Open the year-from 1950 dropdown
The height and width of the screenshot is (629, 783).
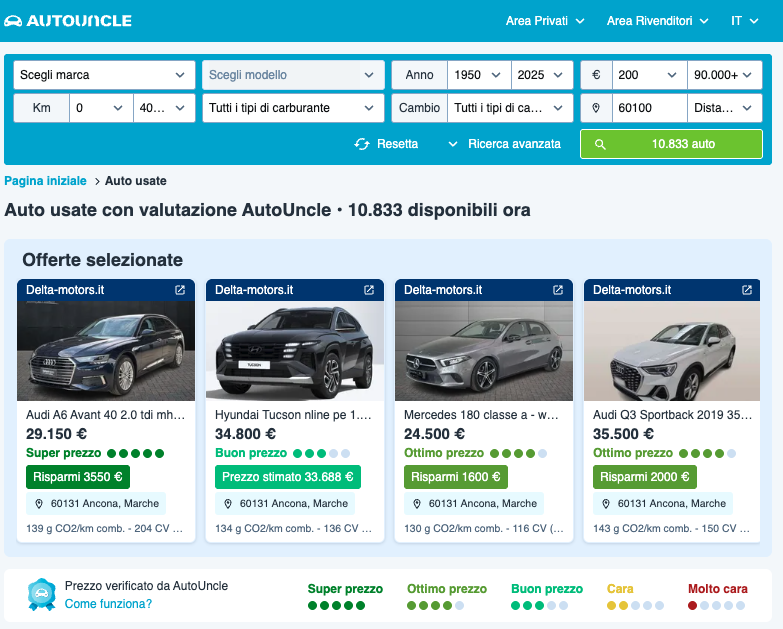[479, 75]
